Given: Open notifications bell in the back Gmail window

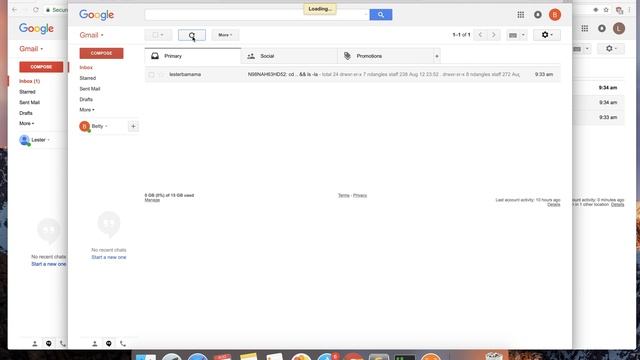Looking at the screenshot, I should coord(602,28).
